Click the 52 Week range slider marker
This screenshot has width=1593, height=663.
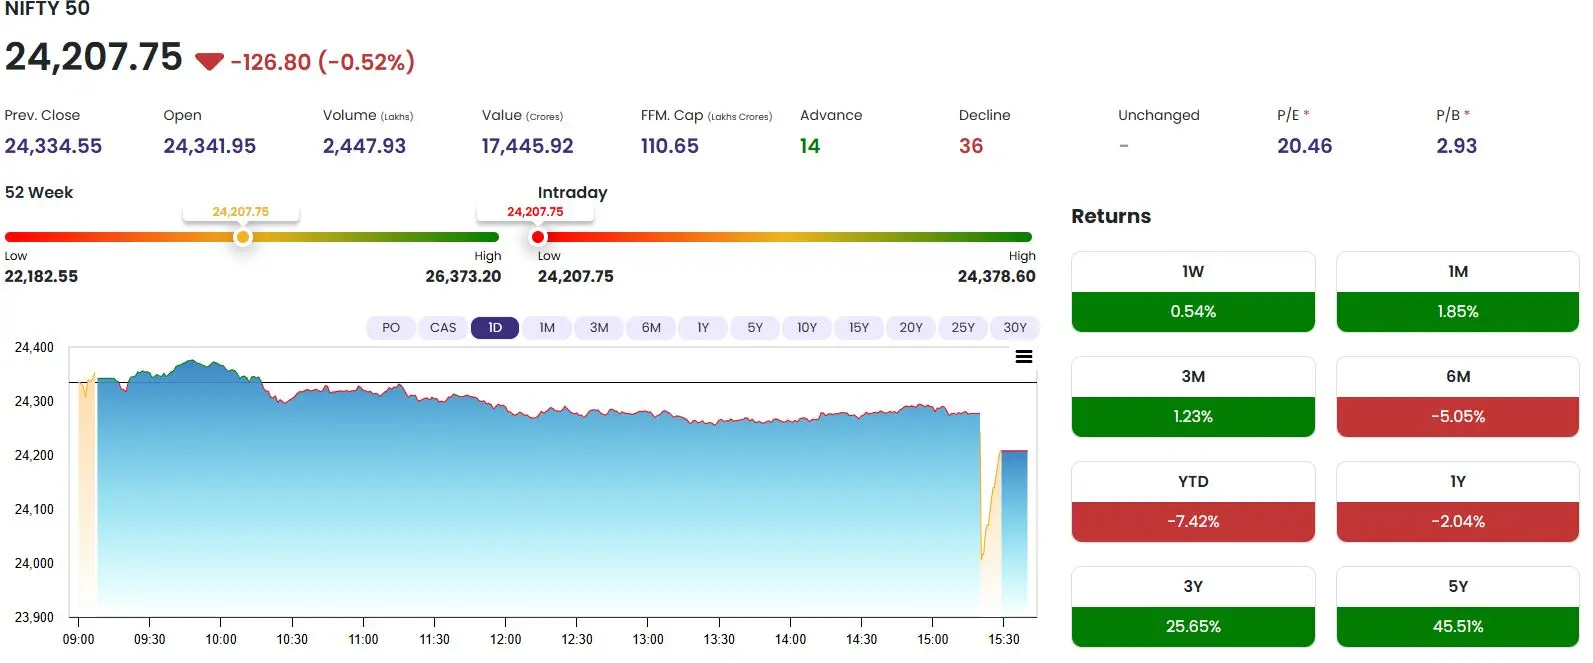[x=242, y=237]
